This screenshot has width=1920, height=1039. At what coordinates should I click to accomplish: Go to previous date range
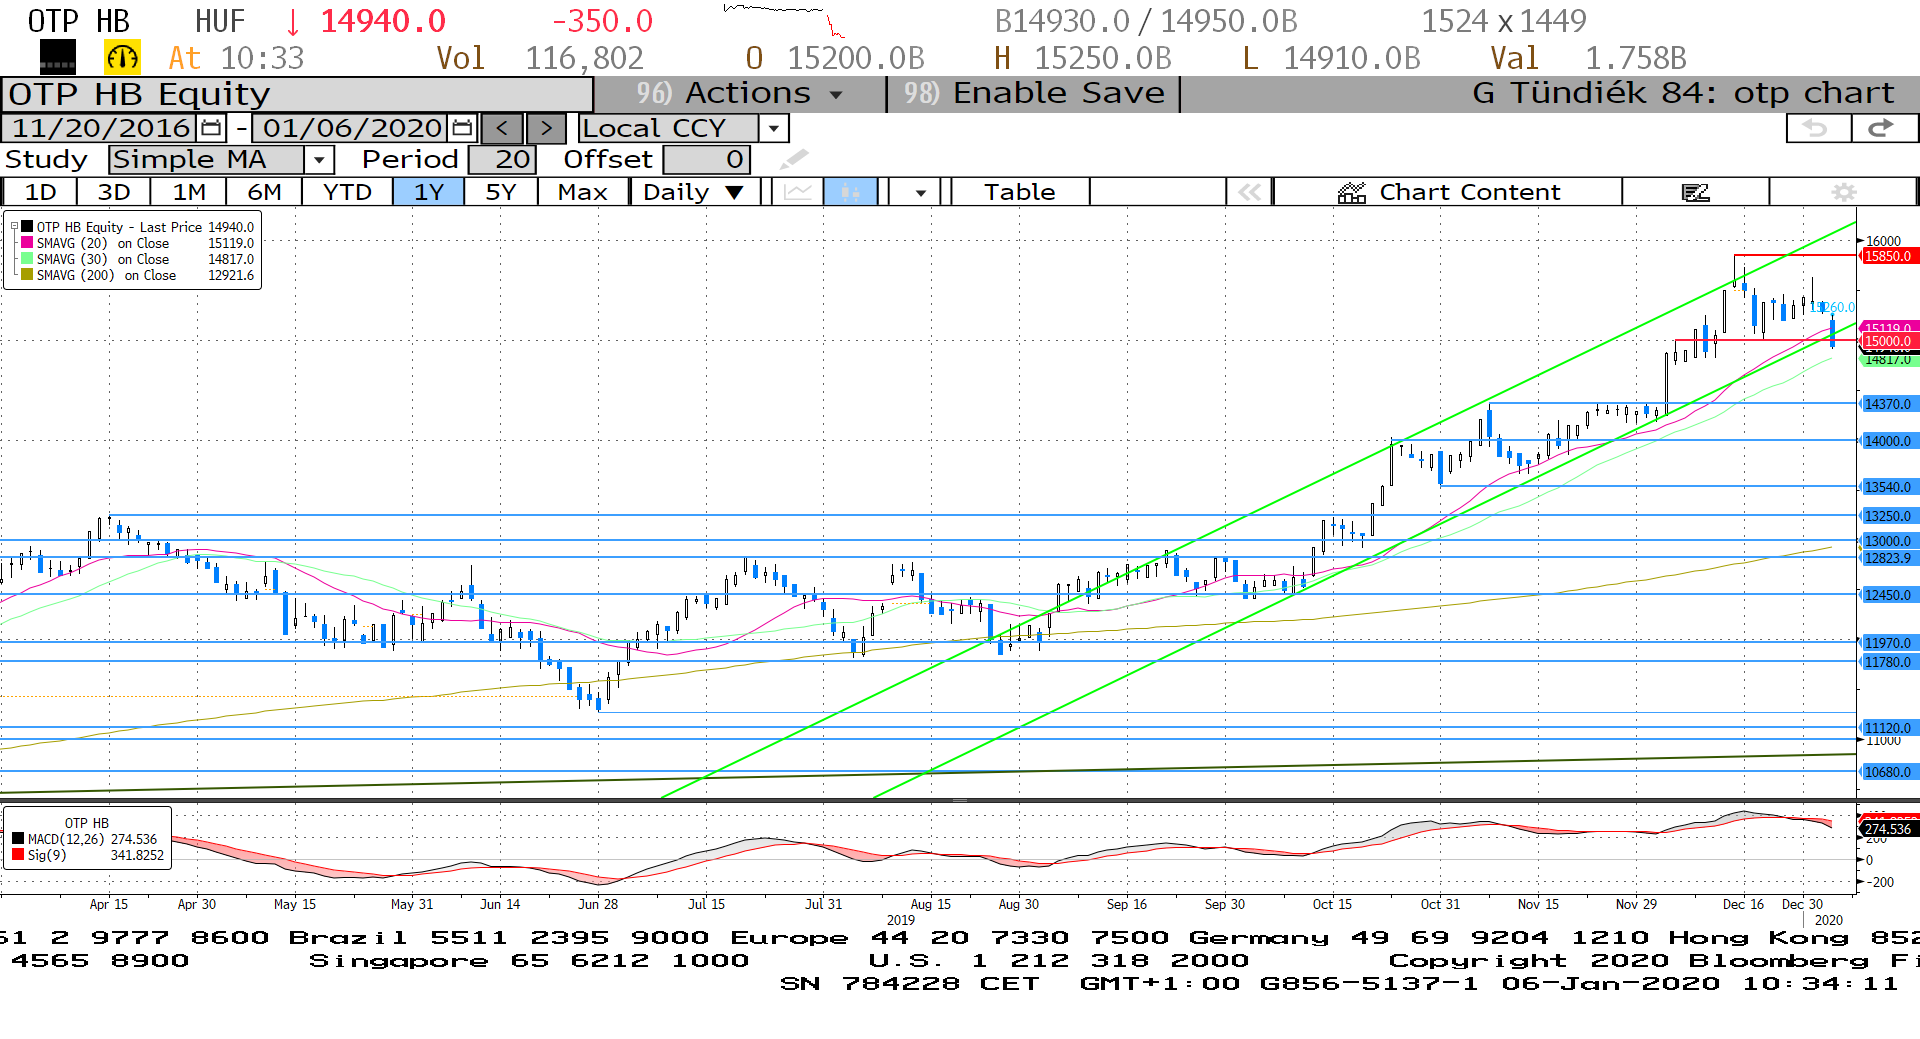[x=502, y=128]
